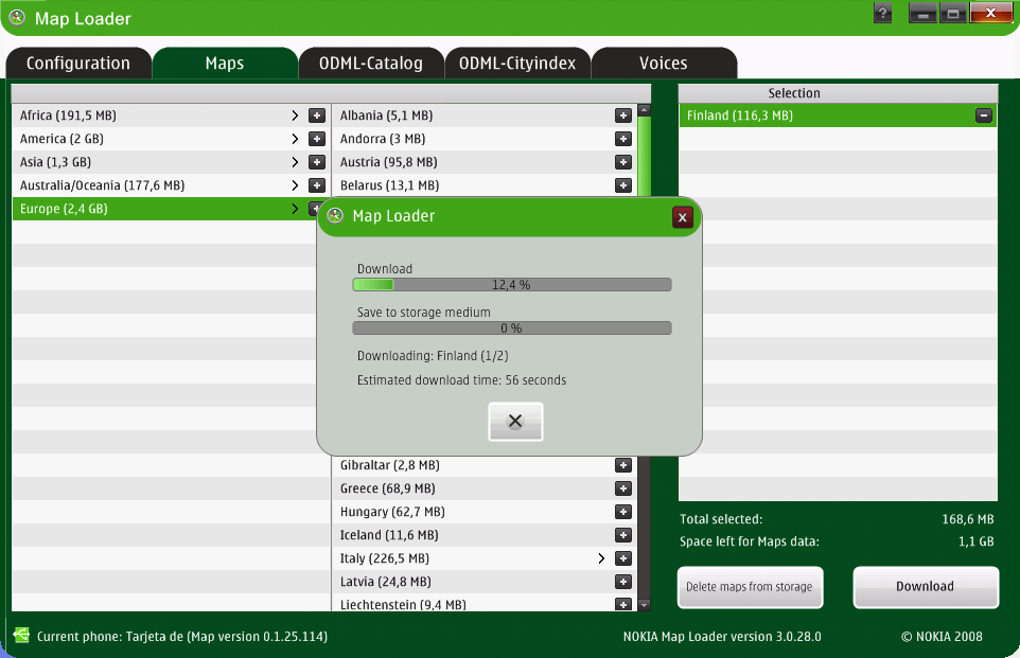Close the download progress dialog
This screenshot has height=658, width=1020.
[x=682, y=217]
